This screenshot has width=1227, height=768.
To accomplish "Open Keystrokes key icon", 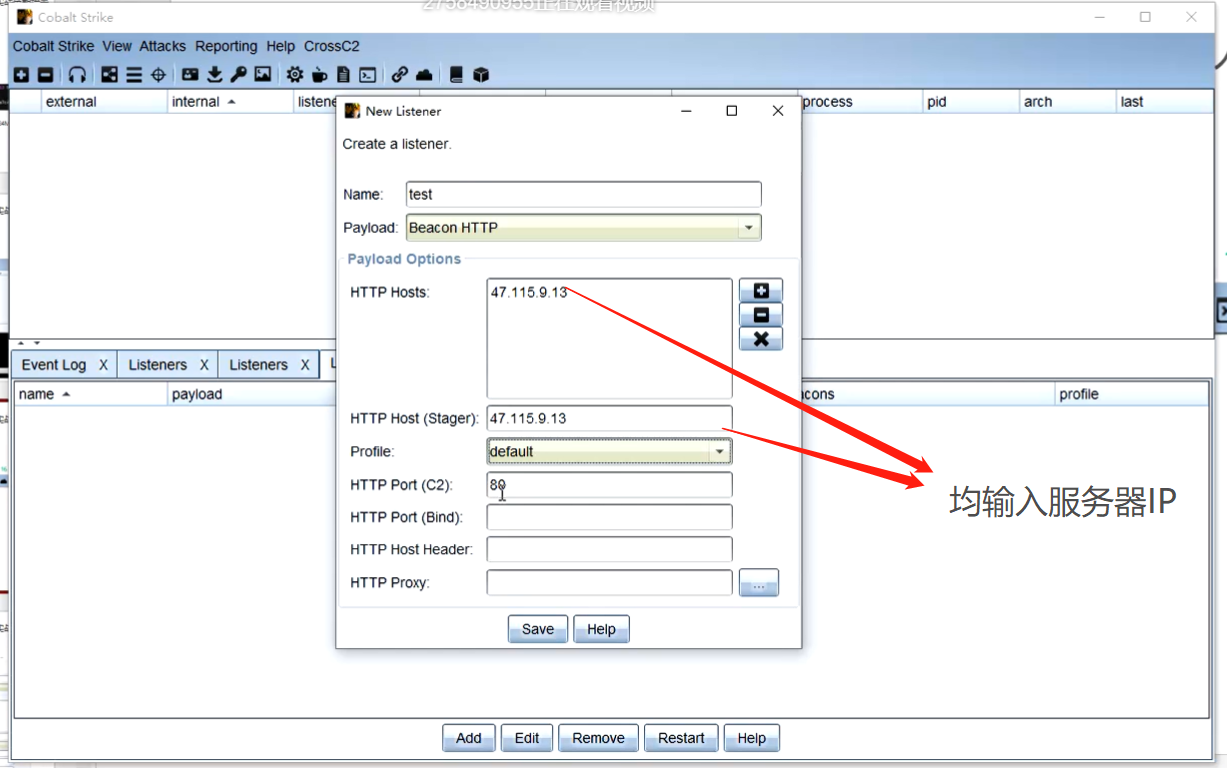I will (x=238, y=75).
